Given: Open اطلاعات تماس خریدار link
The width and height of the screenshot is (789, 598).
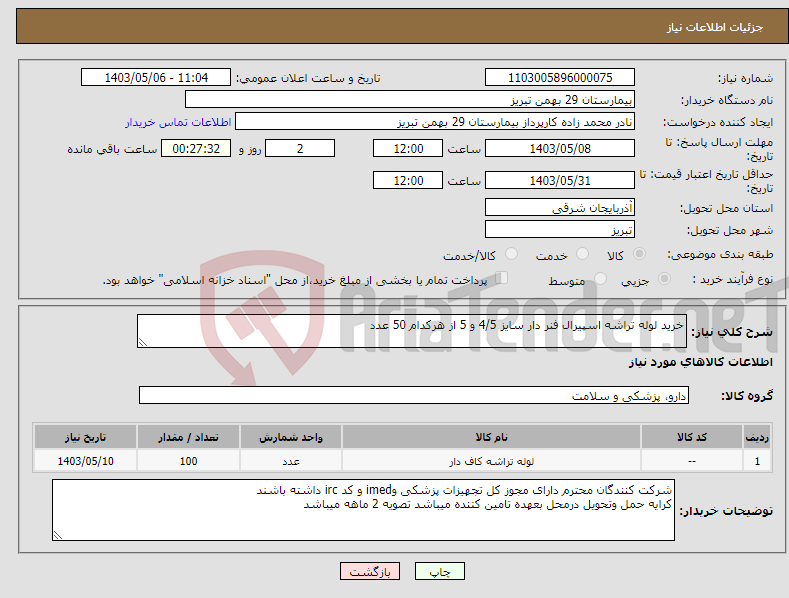Looking at the screenshot, I should point(178,122).
